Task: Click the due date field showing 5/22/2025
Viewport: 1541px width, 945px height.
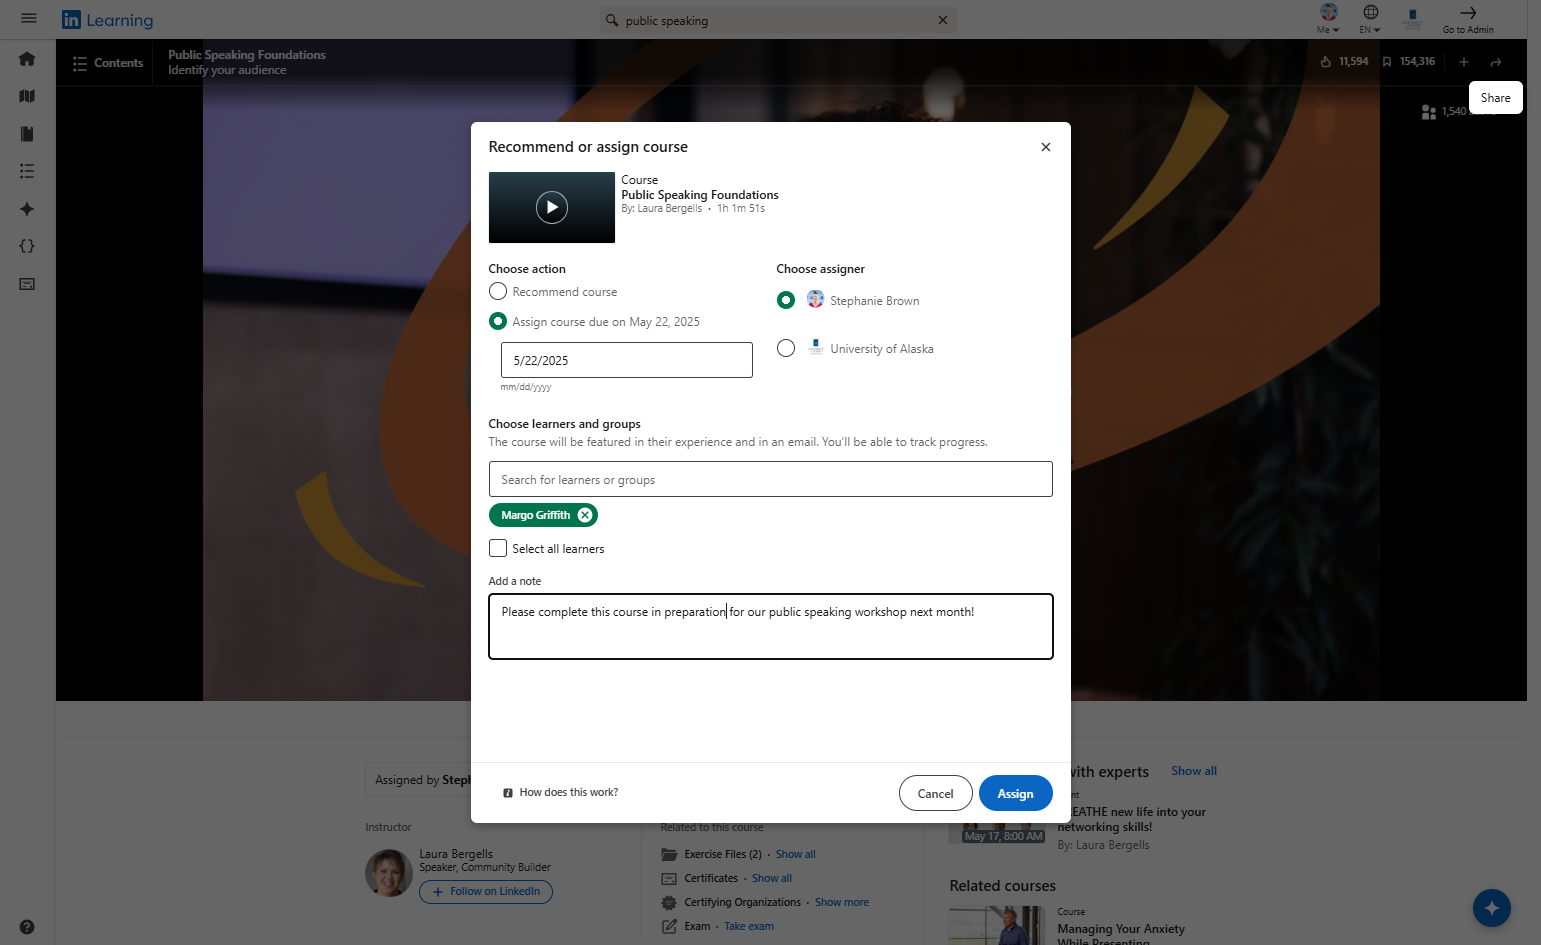Action: (x=627, y=360)
